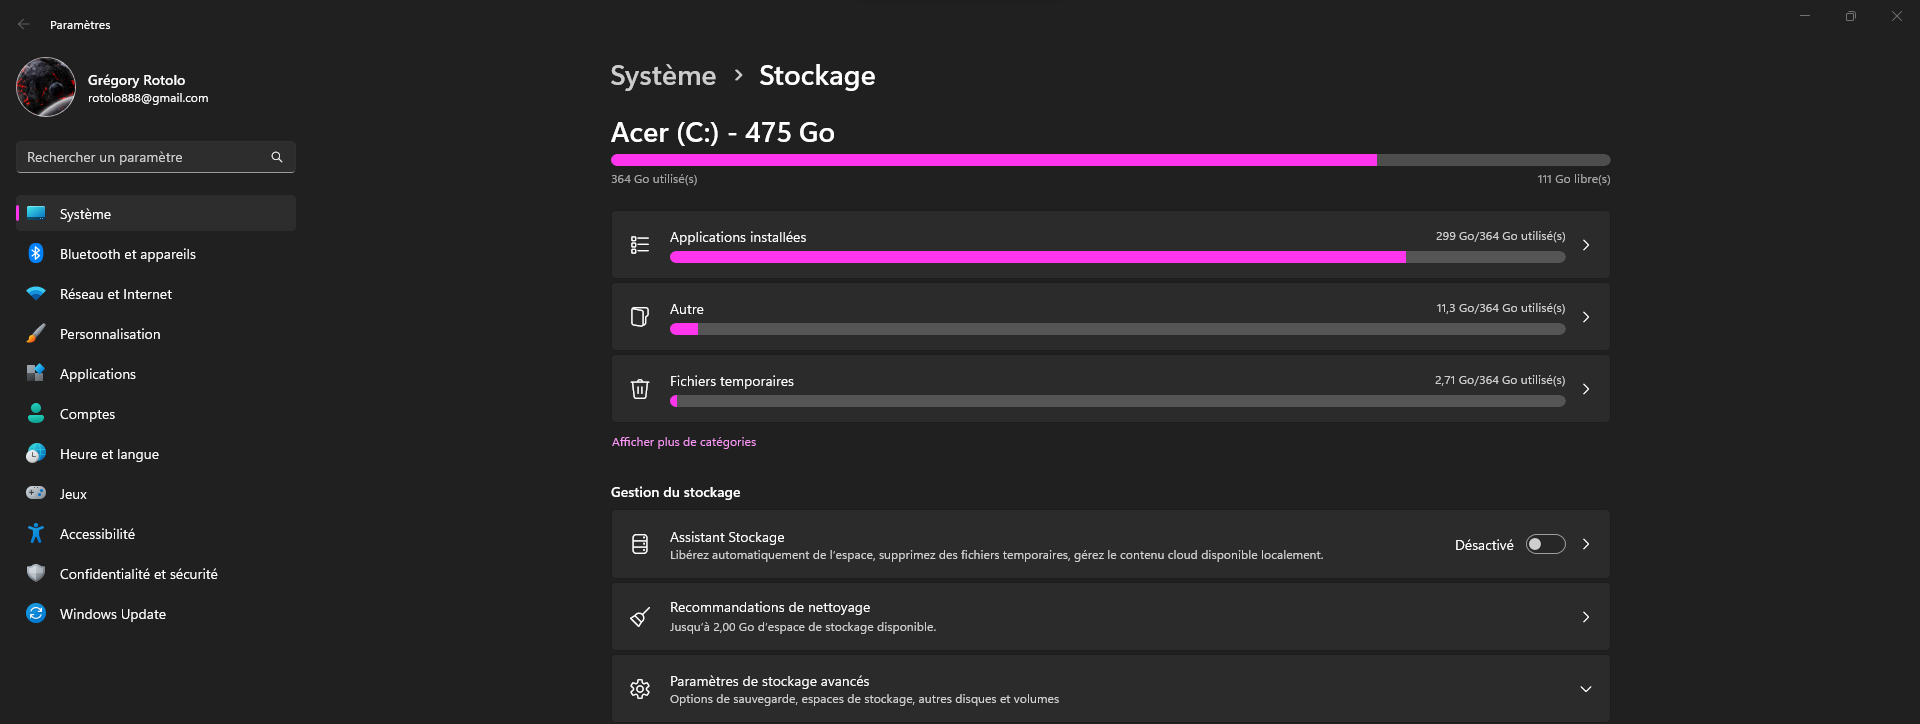
Task: Click the Afficher plus de catégories link
Action: (x=684, y=442)
